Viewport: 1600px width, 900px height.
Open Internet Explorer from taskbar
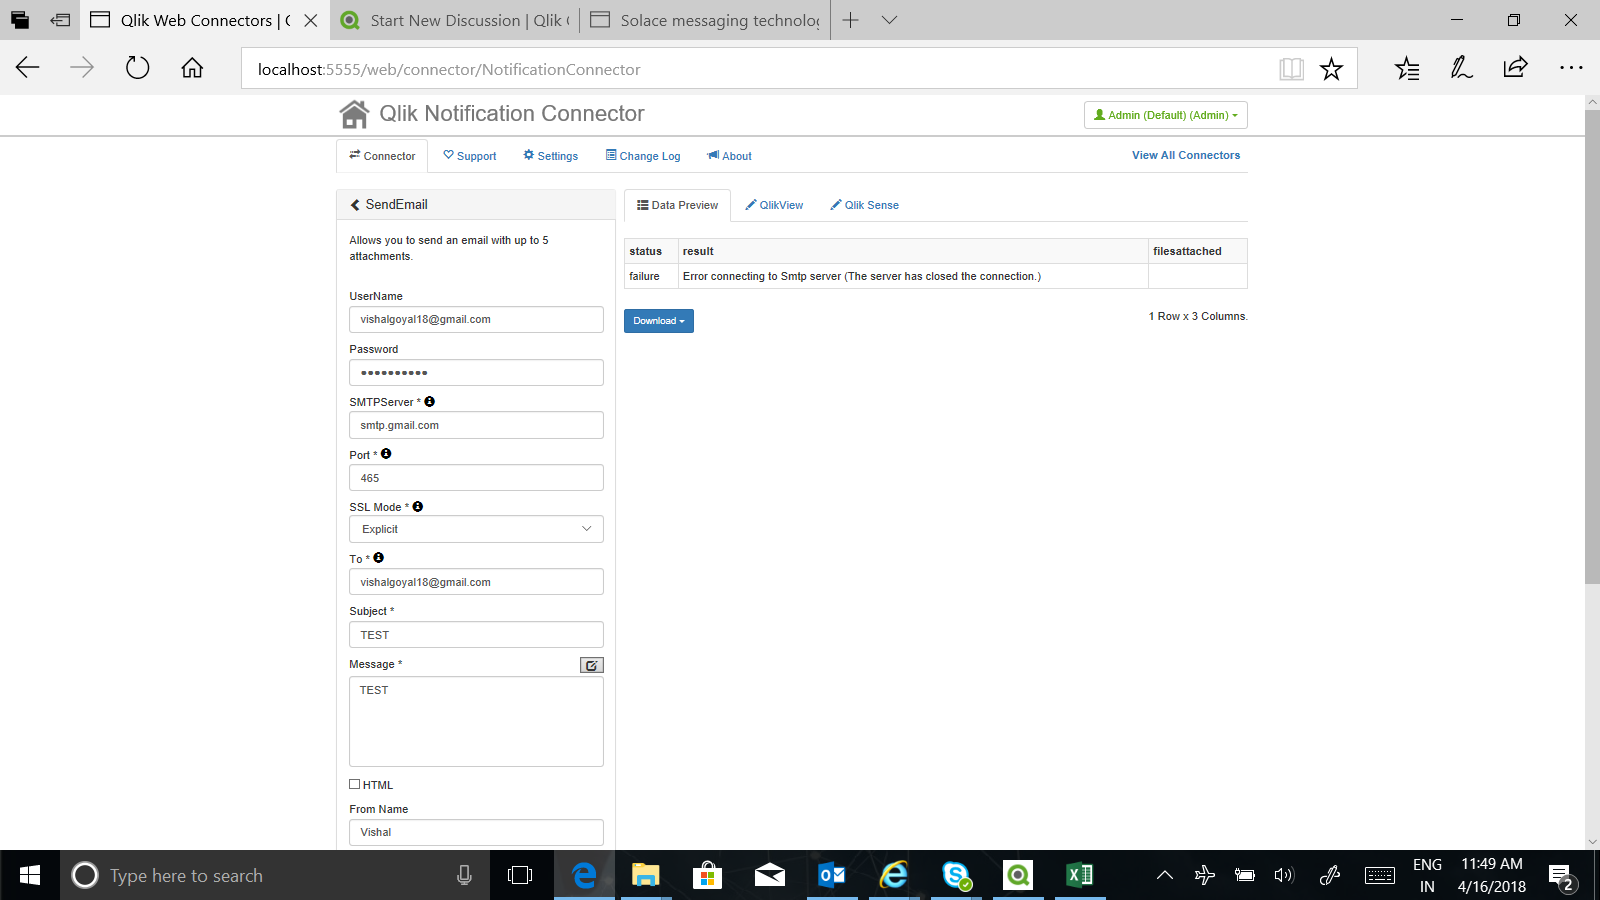point(894,875)
